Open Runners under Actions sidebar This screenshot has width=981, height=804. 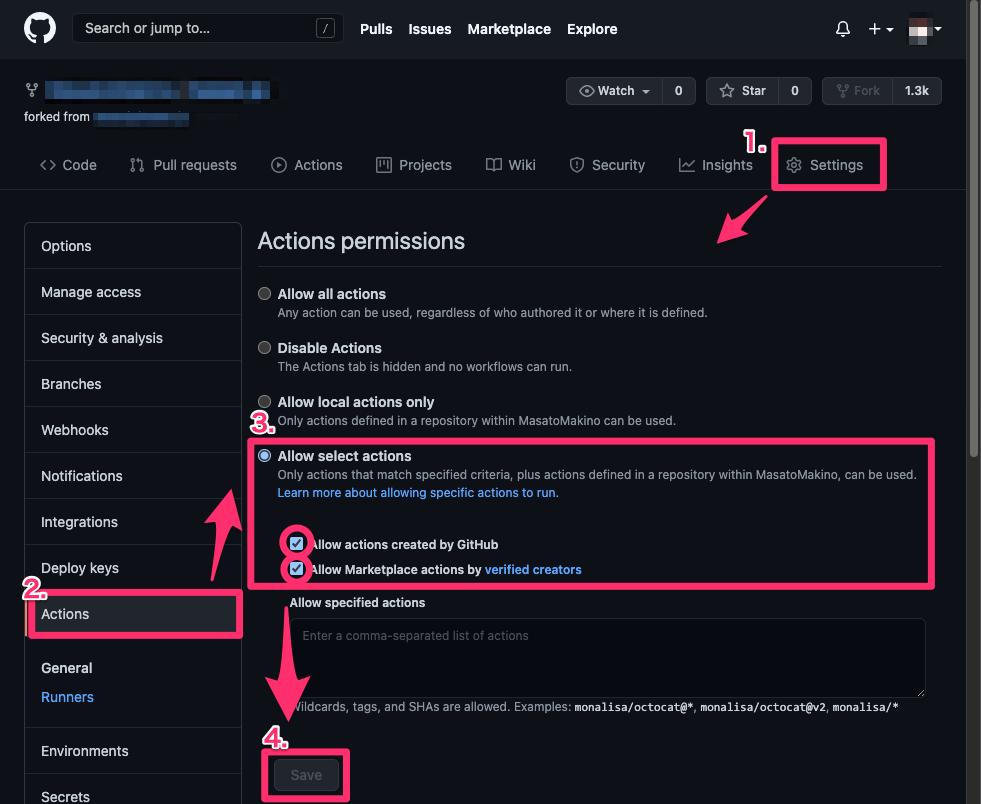click(68, 697)
